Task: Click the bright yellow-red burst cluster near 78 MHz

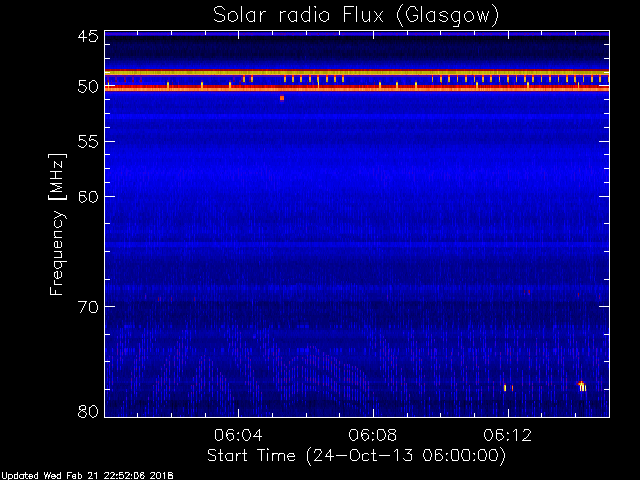Action: click(x=582, y=386)
